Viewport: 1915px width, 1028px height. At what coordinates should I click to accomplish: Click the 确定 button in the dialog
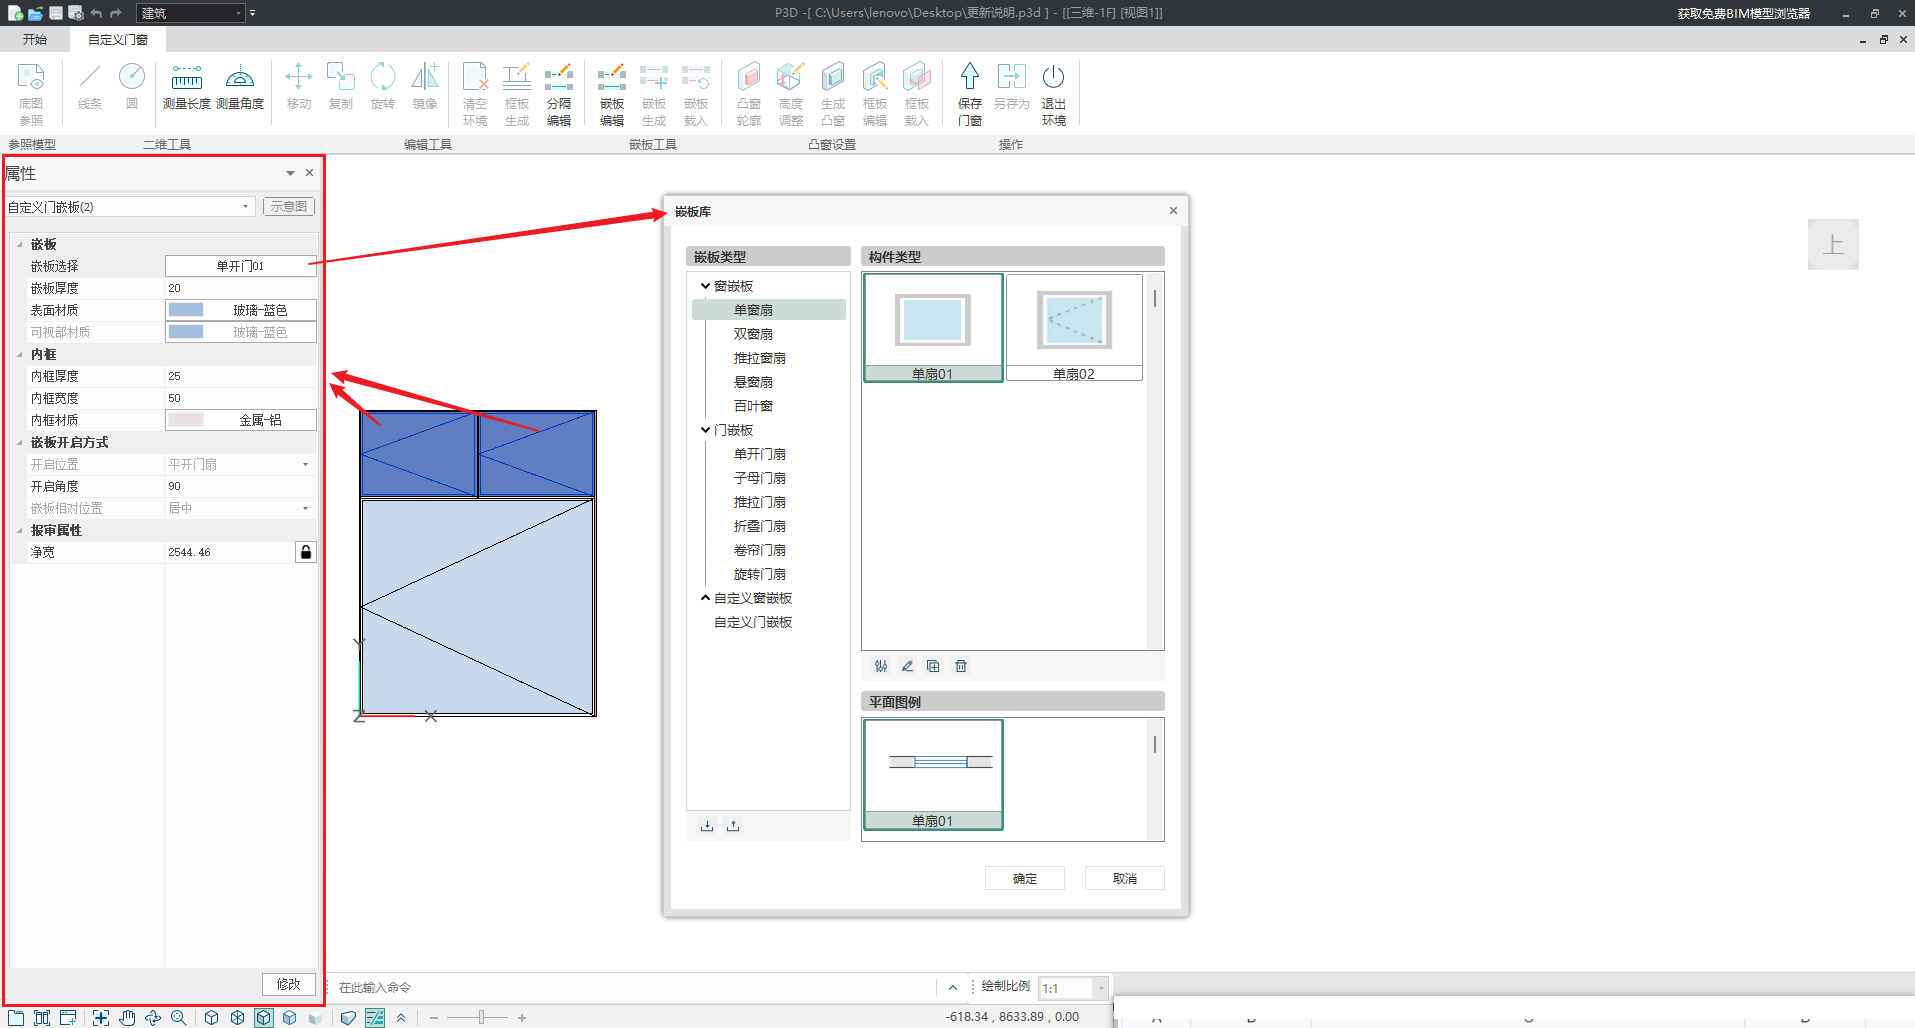[1024, 878]
